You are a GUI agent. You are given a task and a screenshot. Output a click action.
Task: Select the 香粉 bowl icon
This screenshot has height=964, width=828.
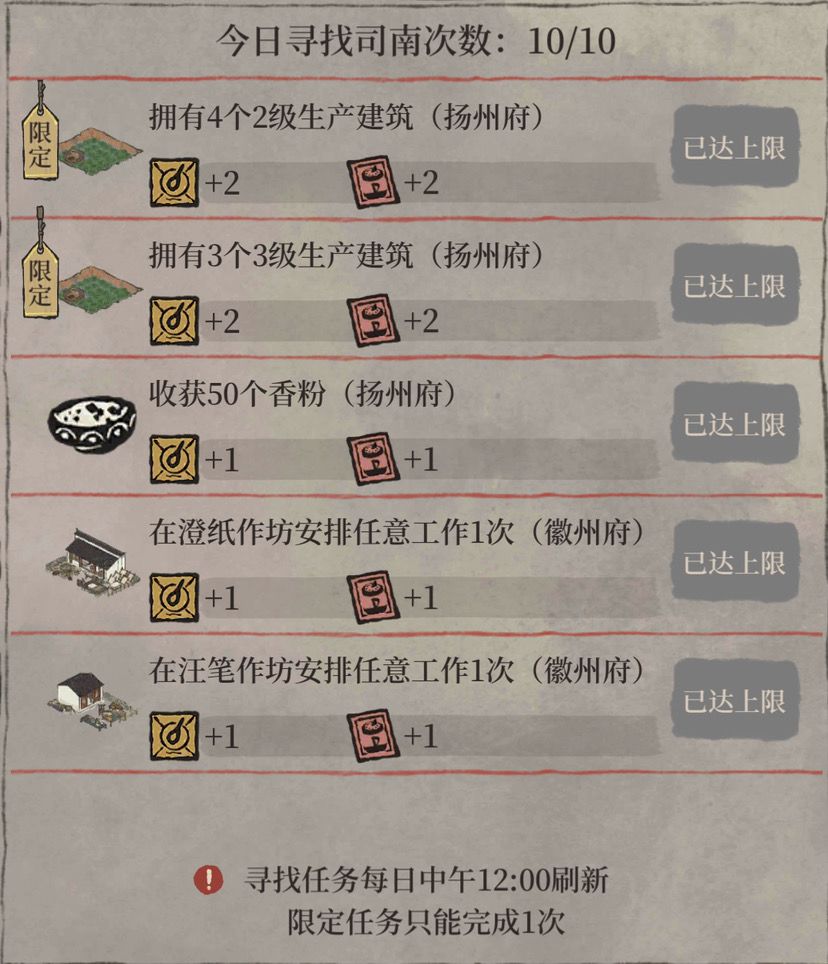92,424
